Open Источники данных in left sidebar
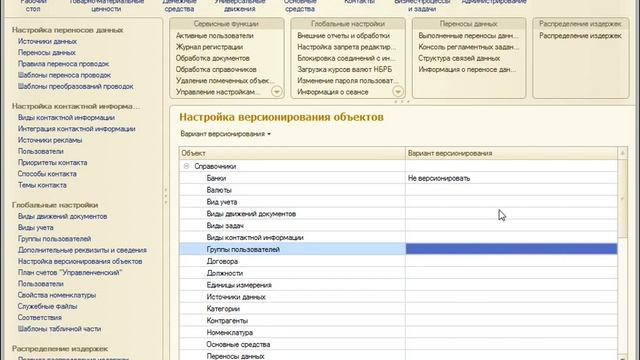The image size is (640, 360). pyautogui.click(x=47, y=41)
